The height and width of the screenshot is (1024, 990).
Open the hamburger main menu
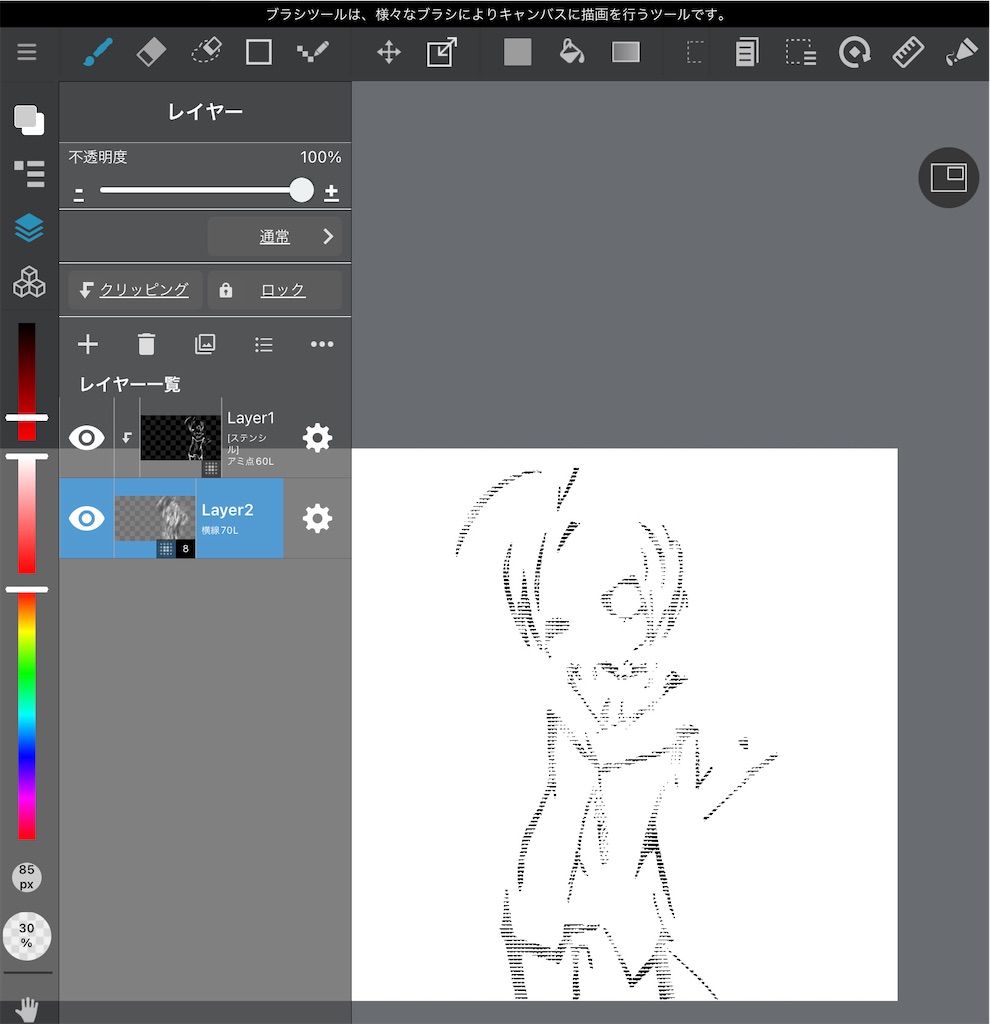[27, 52]
